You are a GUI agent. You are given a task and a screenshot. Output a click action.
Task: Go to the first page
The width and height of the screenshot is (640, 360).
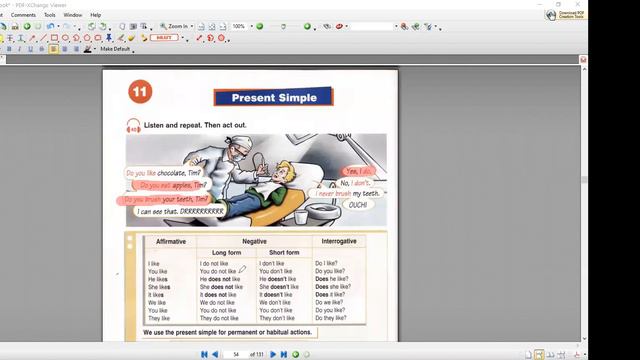click(x=204, y=354)
